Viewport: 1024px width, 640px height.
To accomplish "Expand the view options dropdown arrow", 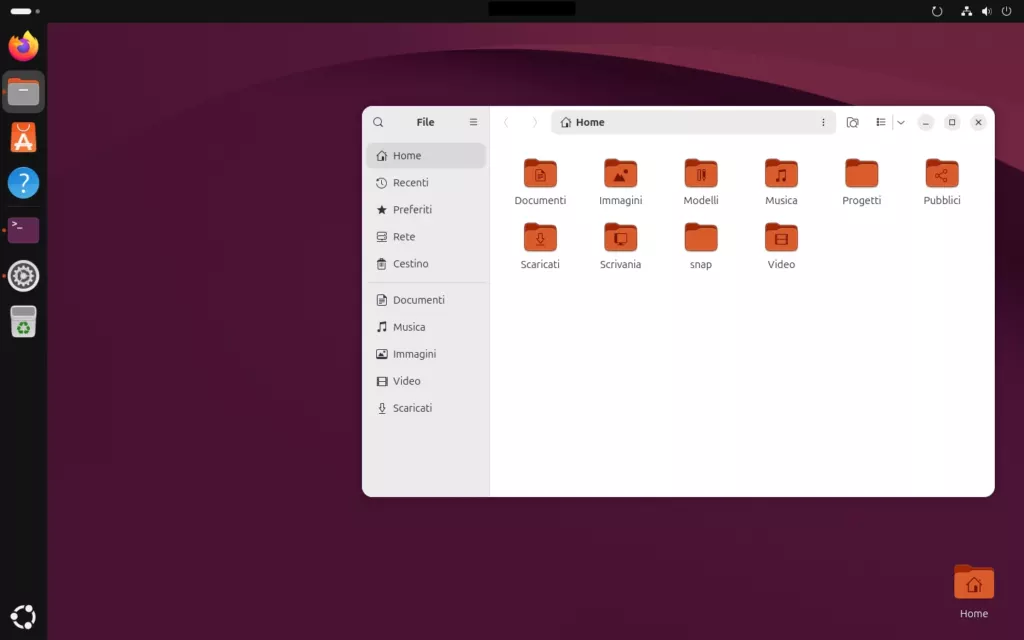I will coord(901,122).
